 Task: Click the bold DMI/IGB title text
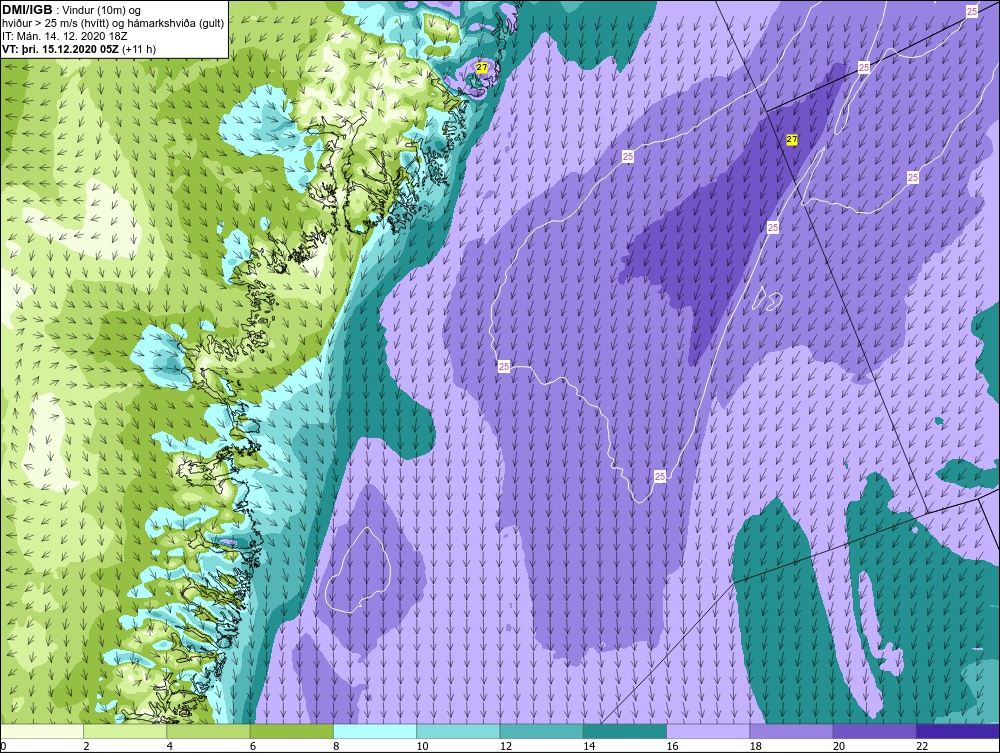coord(27,10)
